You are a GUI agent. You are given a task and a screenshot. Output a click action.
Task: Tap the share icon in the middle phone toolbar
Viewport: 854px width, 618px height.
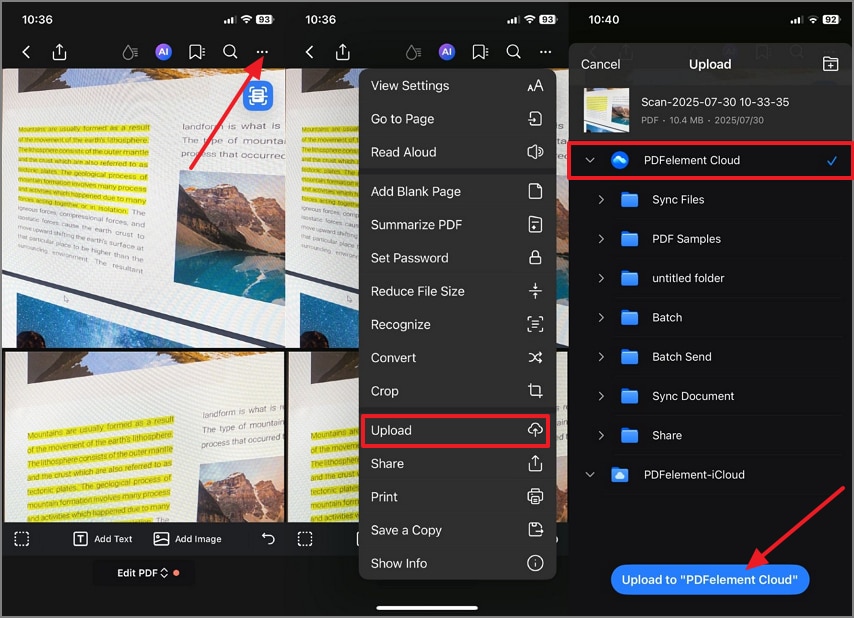pos(343,52)
